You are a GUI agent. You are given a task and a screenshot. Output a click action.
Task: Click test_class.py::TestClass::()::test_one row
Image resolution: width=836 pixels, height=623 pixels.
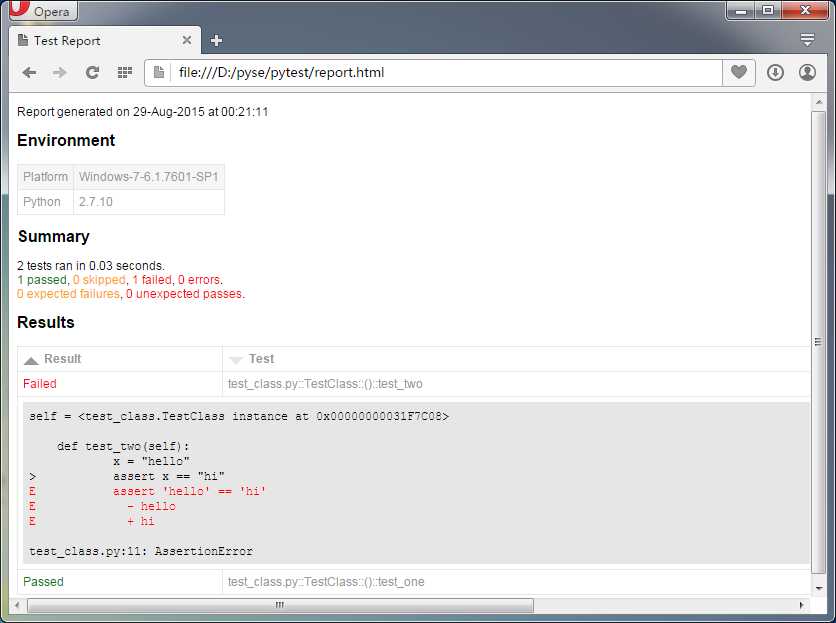326,581
